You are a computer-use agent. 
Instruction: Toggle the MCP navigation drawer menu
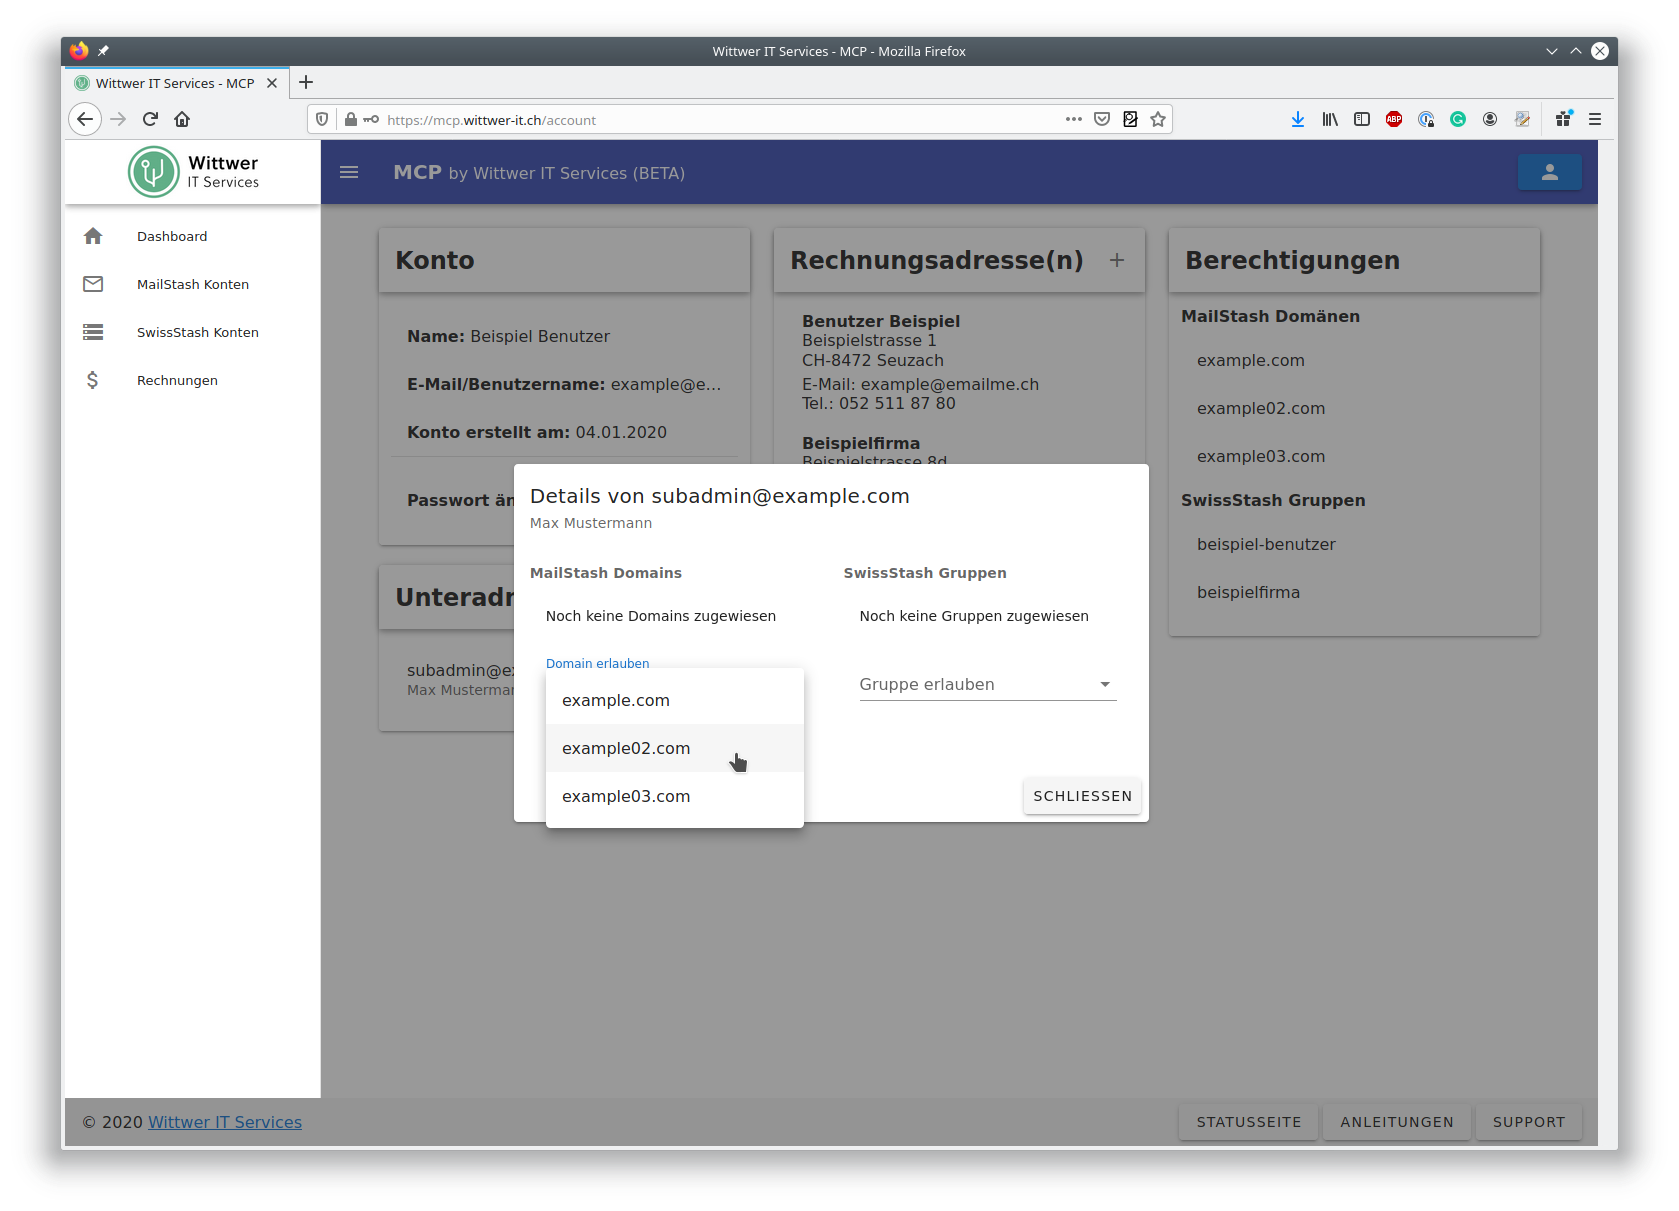coord(349,172)
